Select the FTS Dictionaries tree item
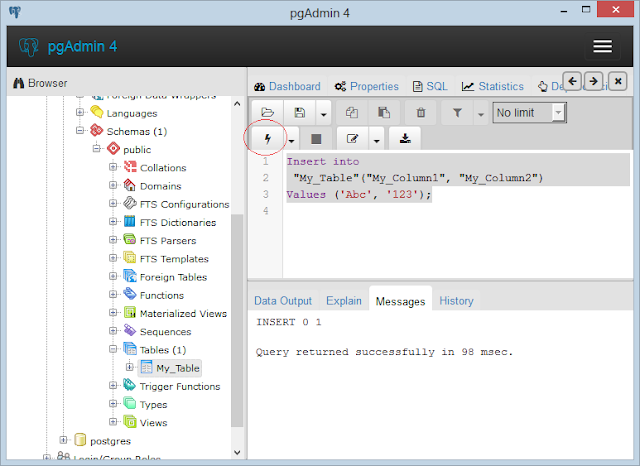This screenshot has height=466, width=640. (178, 222)
